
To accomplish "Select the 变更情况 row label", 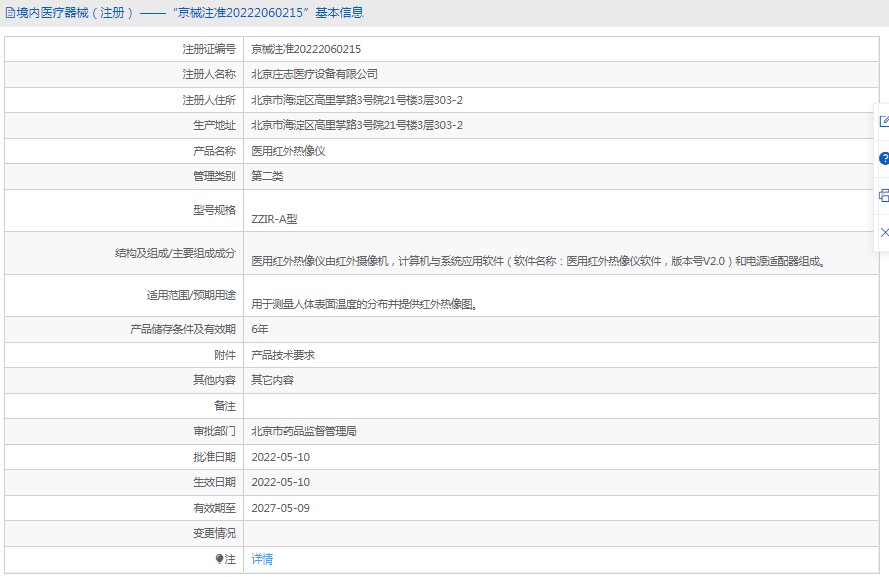I will (214, 533).
